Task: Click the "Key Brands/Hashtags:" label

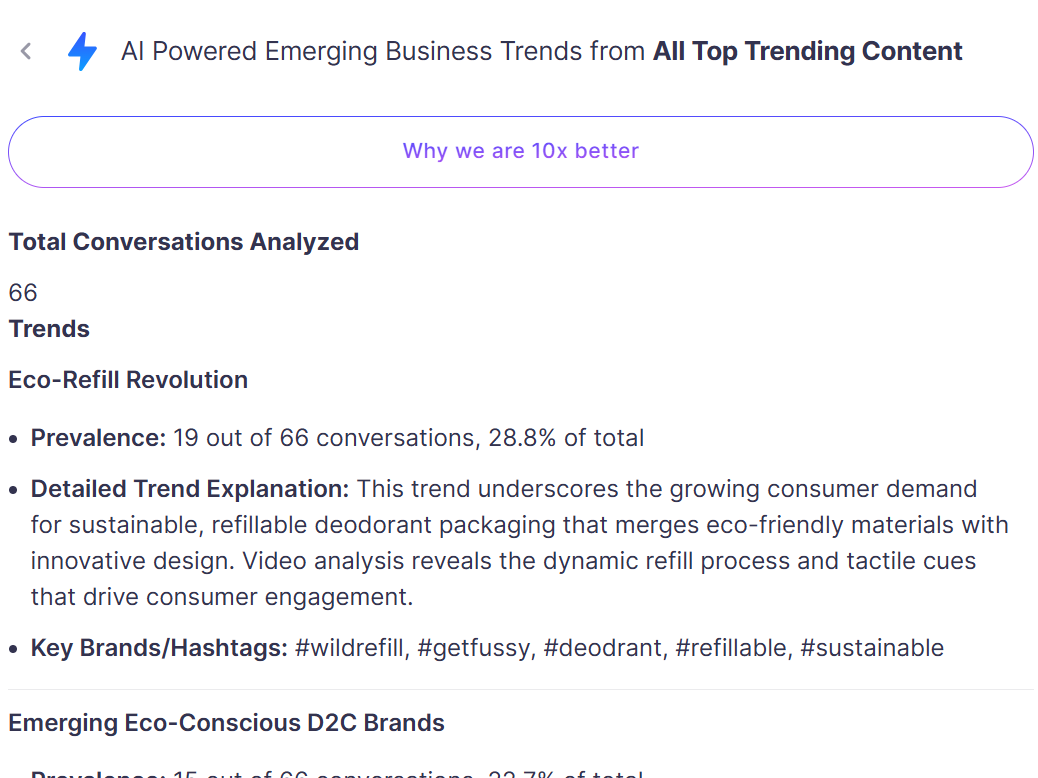Action: coord(159,648)
